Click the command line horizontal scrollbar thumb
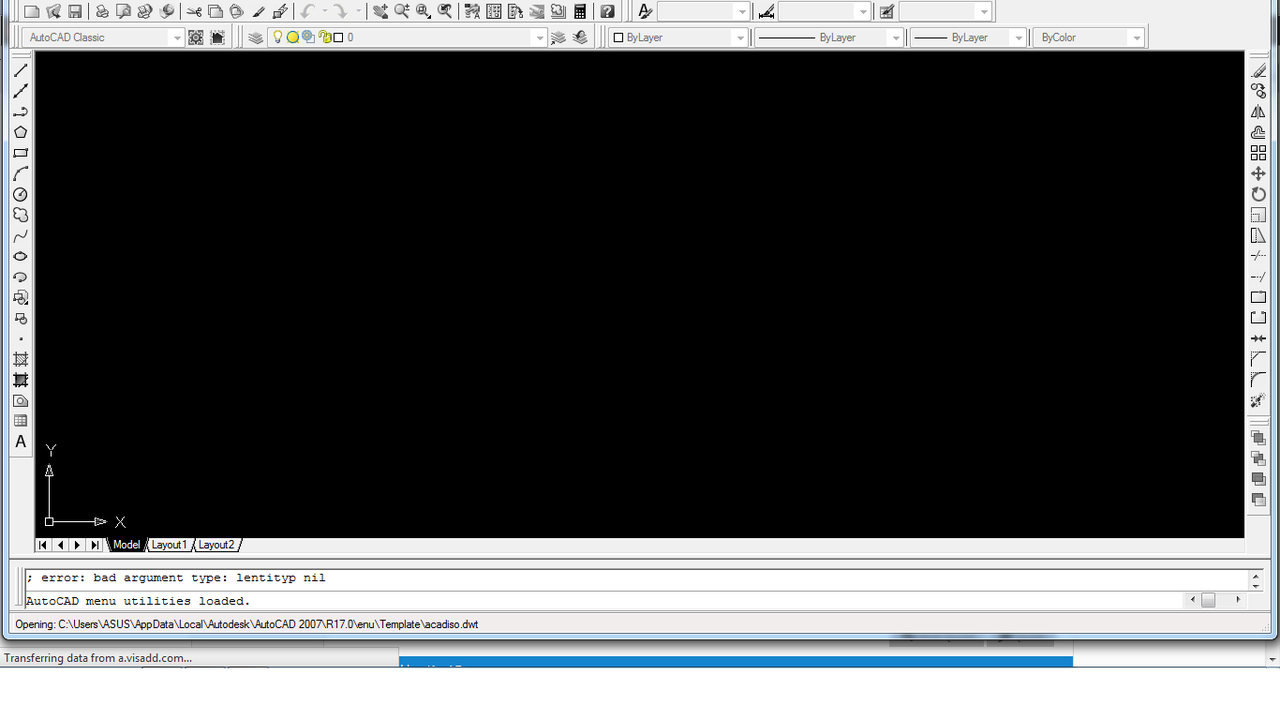Screen dimensions: 1280x720 tap(1208, 600)
